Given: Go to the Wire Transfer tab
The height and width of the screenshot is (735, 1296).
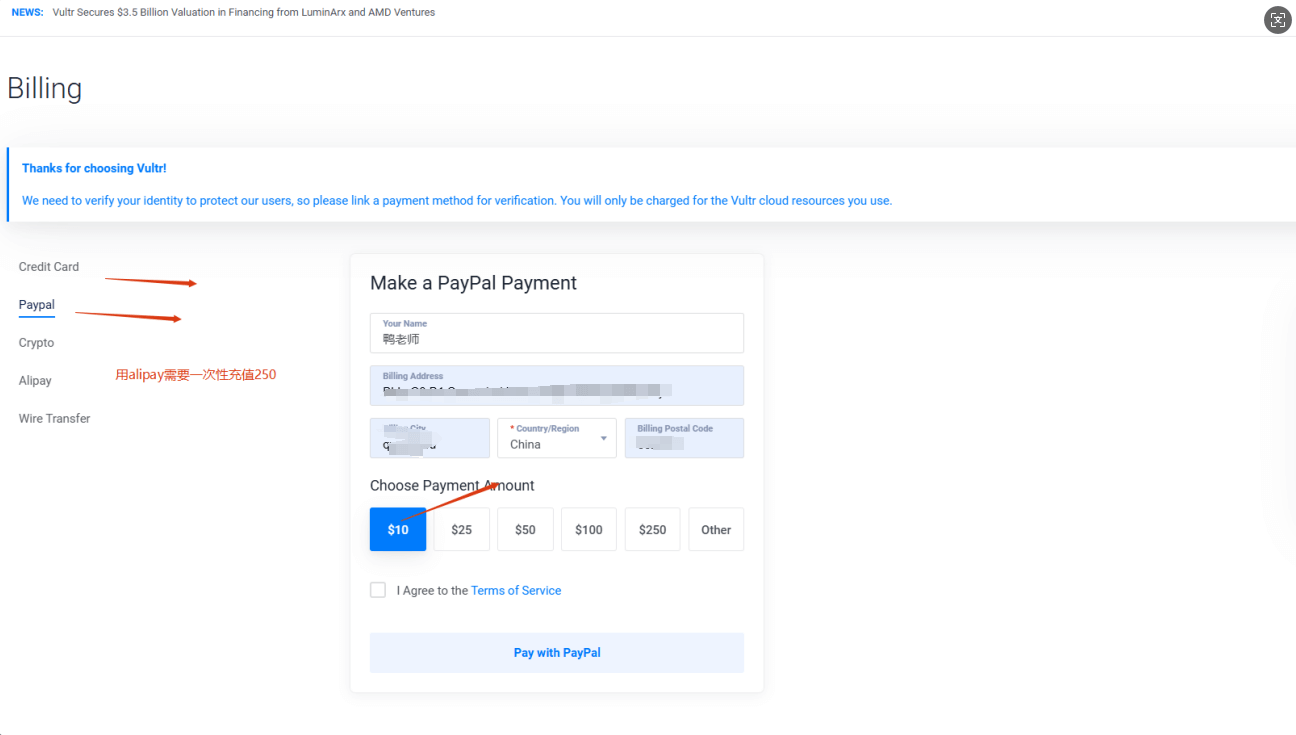Looking at the screenshot, I should click(x=55, y=419).
